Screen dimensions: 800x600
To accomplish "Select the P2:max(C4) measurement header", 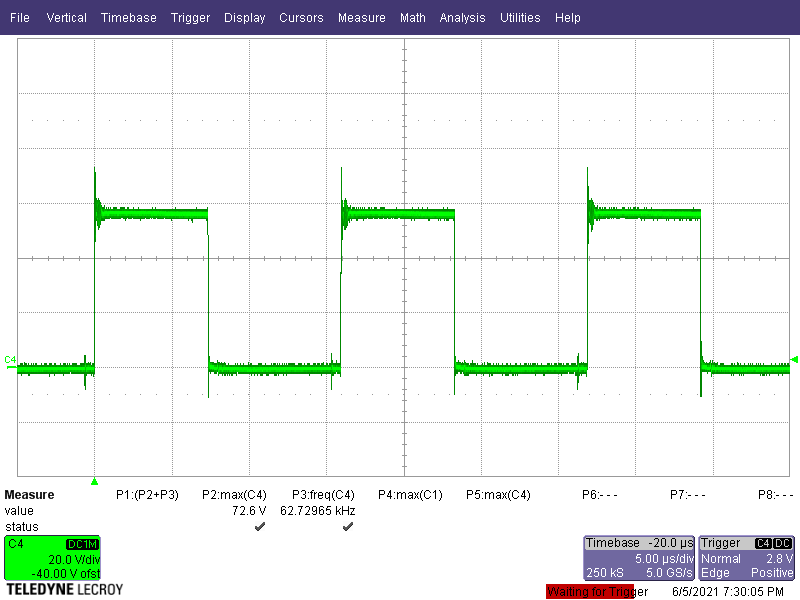I will coord(234,494).
